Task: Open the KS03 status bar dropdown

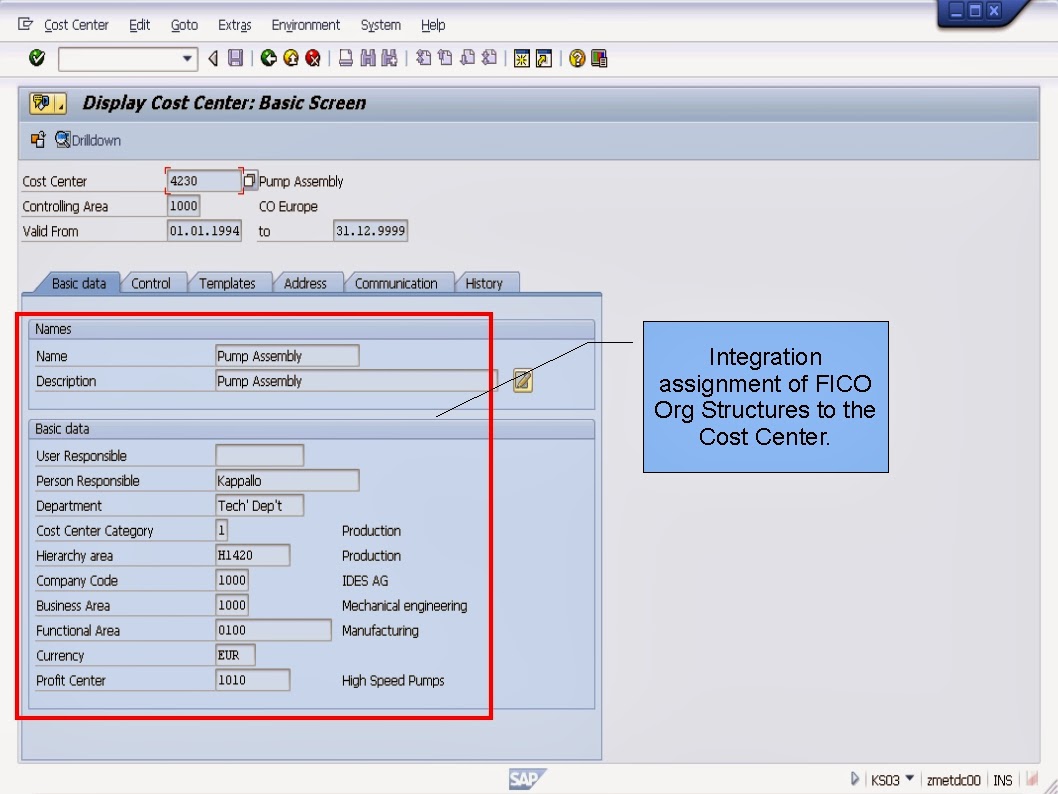Action: pos(910,779)
